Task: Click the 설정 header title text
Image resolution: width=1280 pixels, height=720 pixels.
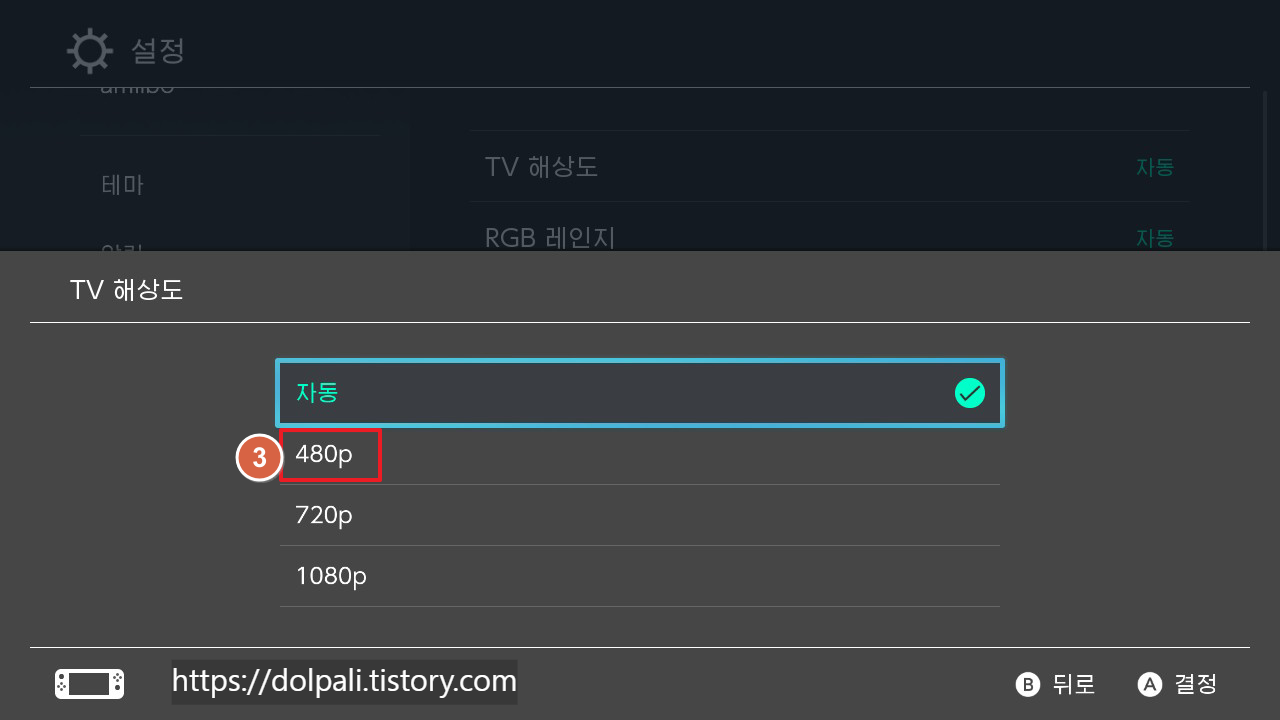Action: pyautogui.click(x=159, y=52)
